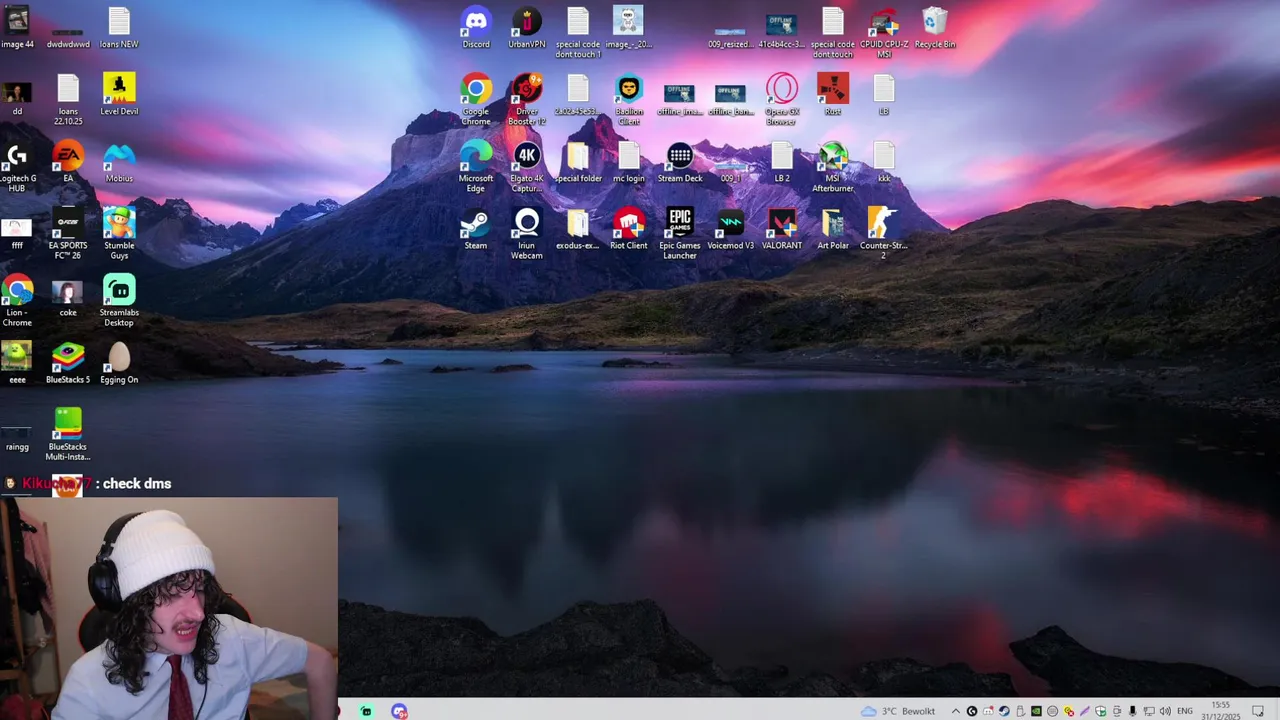Viewport: 1280px width, 720px height.
Task: Launch Mobius from the desktop
Action: (119, 161)
